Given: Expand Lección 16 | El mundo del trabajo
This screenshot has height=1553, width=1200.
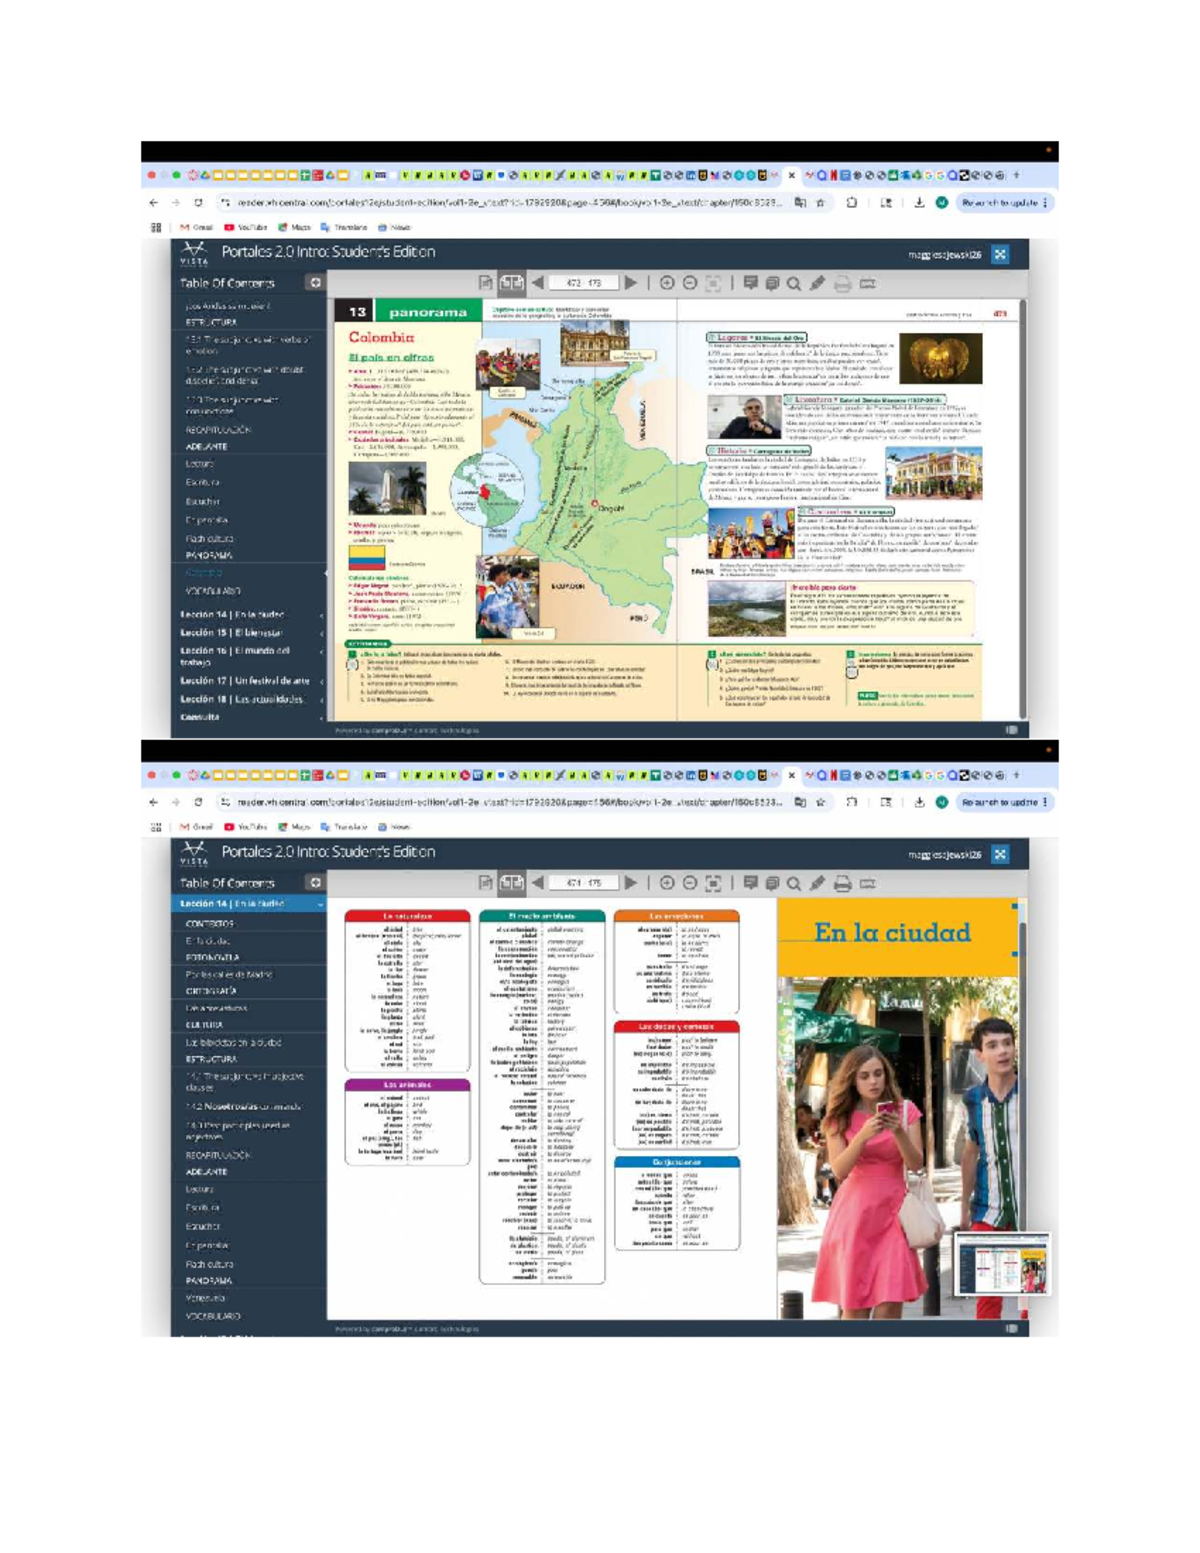Looking at the screenshot, I should click(250, 656).
